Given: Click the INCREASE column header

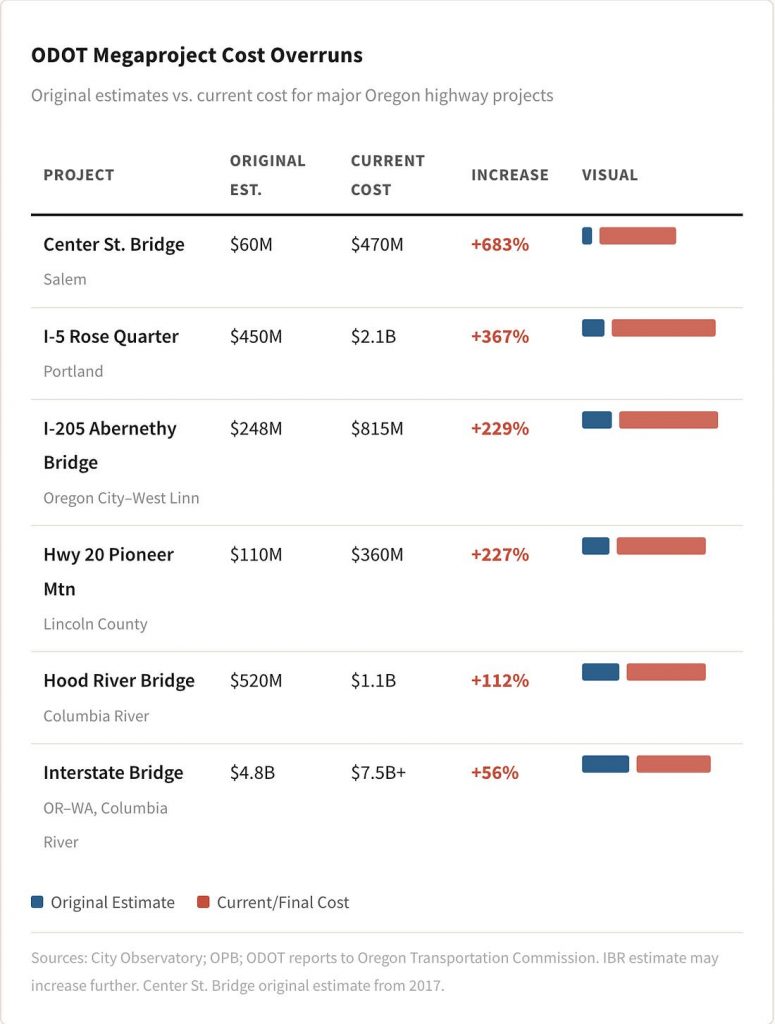Looking at the screenshot, I should coord(510,175).
